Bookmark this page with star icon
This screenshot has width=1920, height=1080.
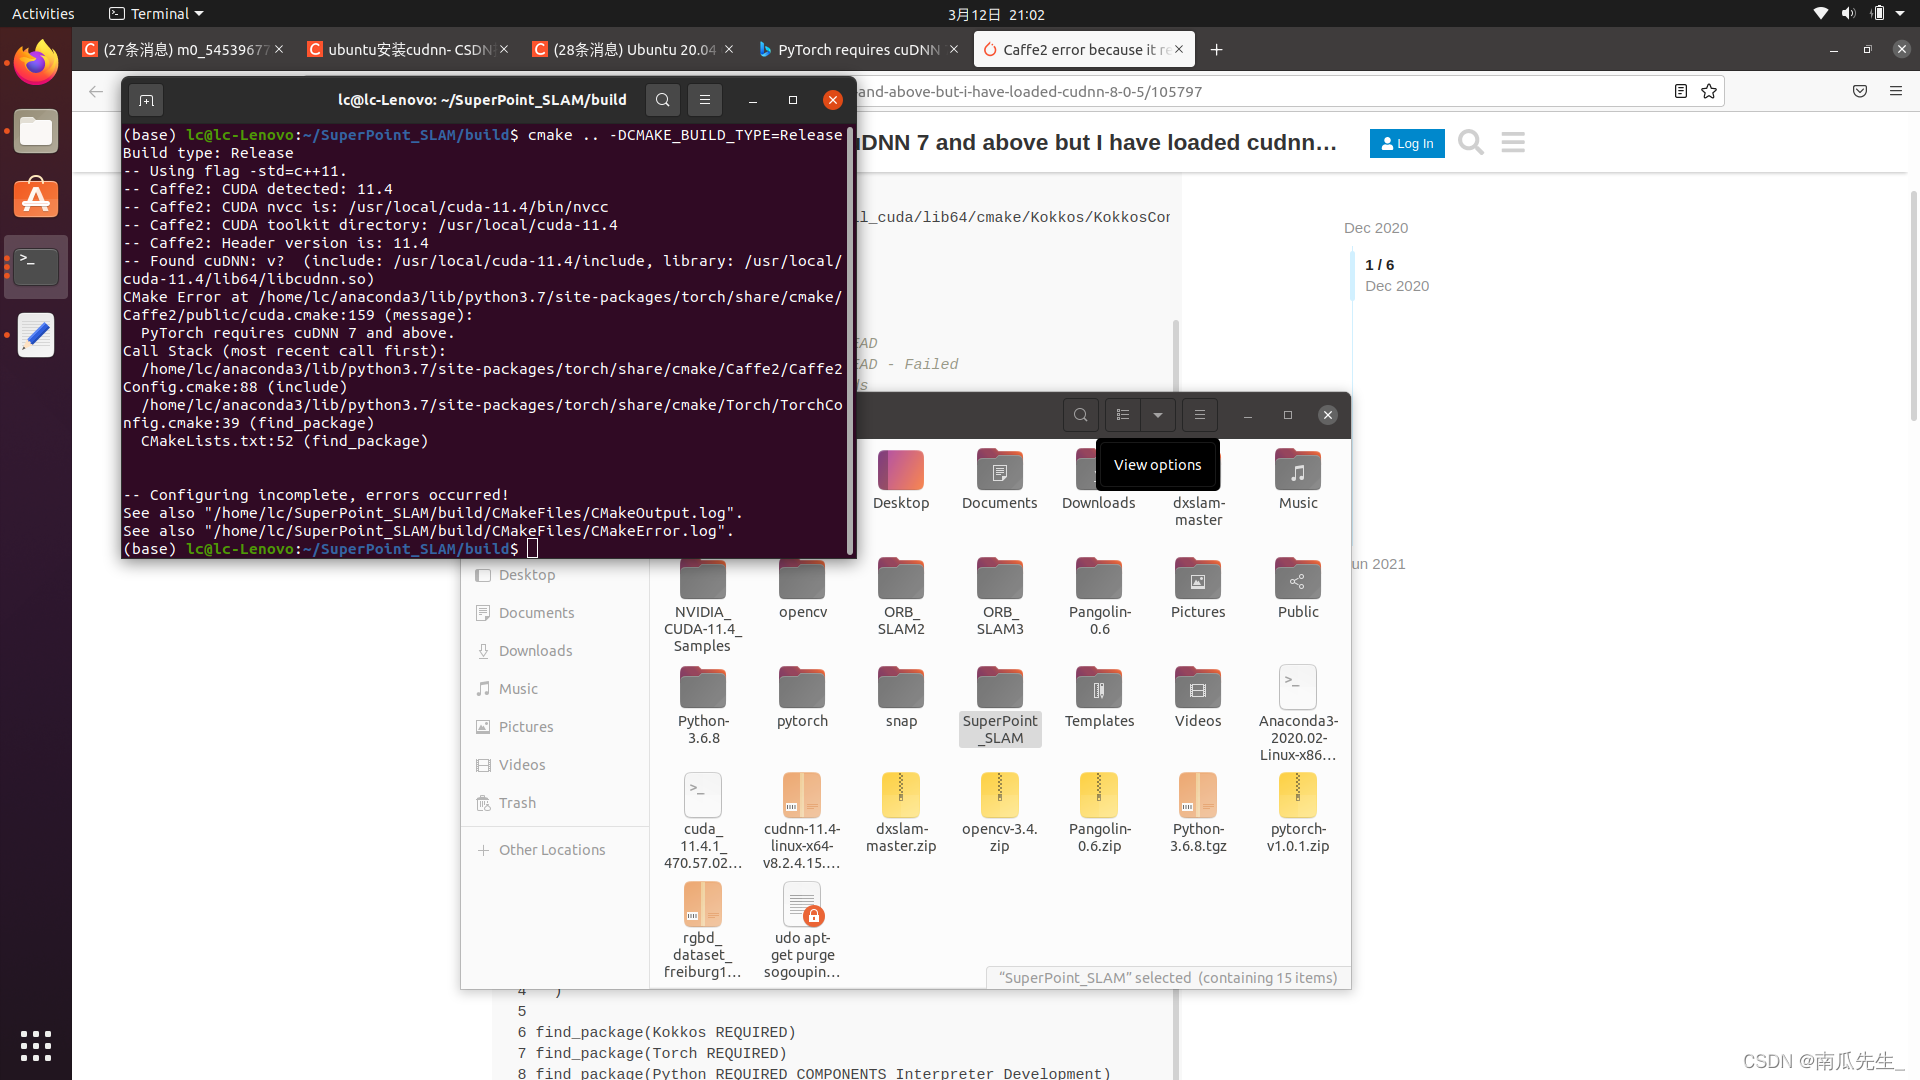click(x=1709, y=91)
